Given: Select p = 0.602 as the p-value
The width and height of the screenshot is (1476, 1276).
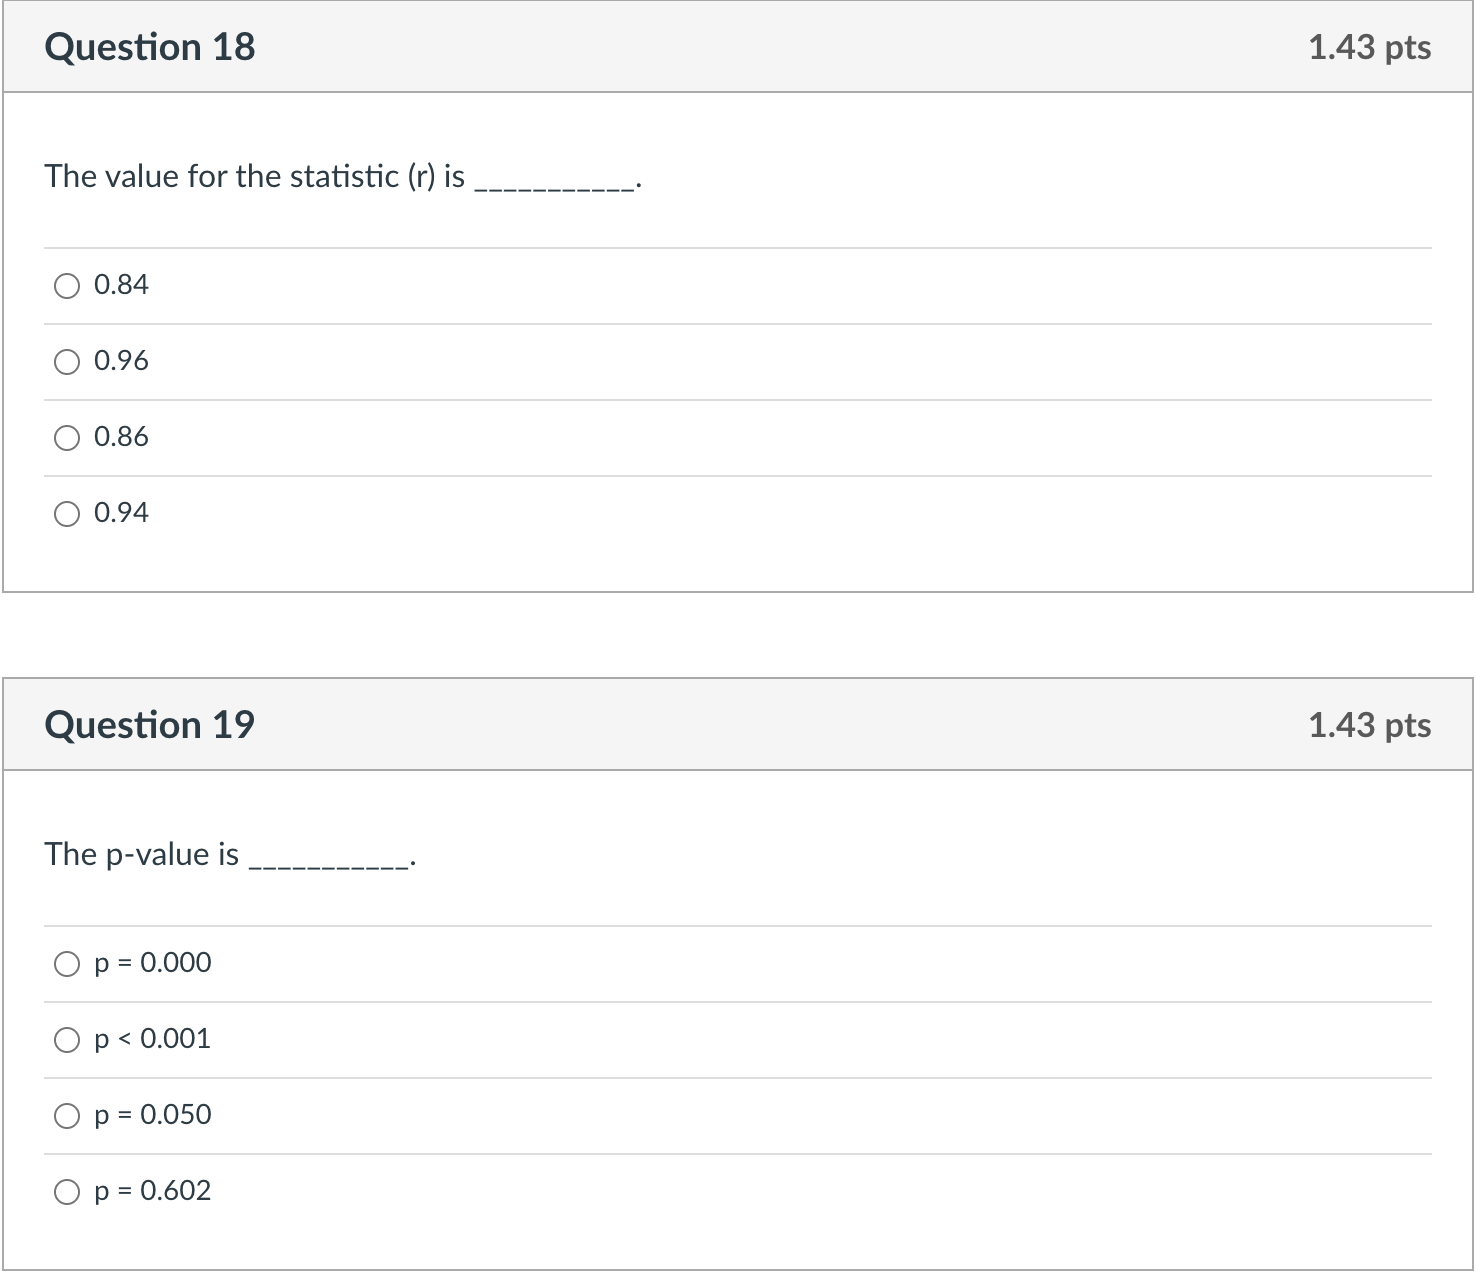Looking at the screenshot, I should (67, 1192).
